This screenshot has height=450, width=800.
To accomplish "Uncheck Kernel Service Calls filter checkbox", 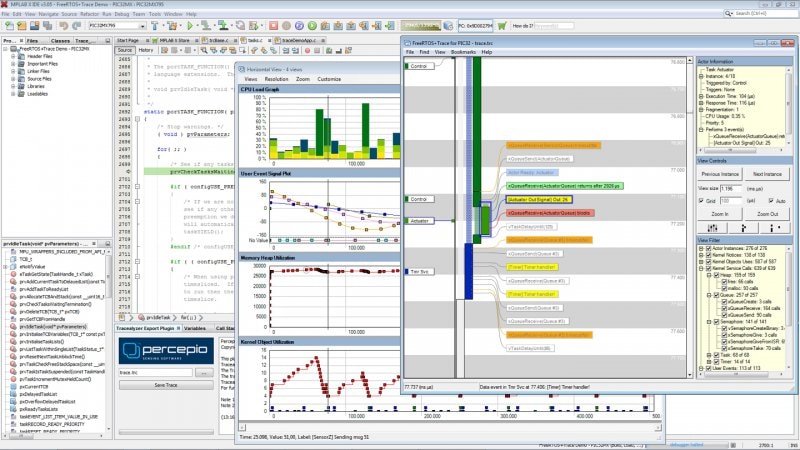I will point(708,268).
